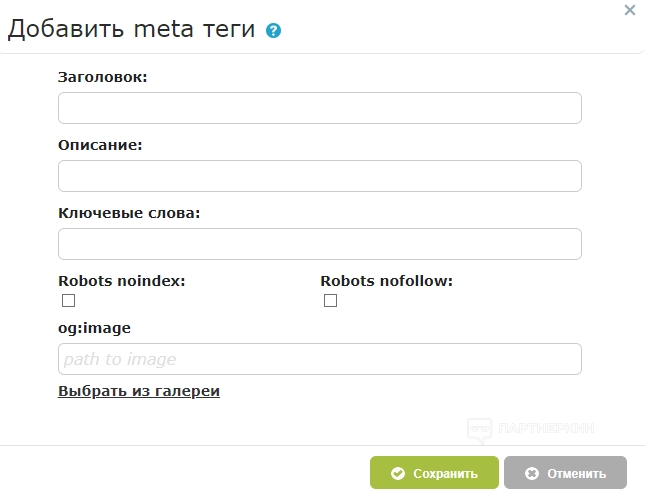Click the checkmark icon on Сохранить

(398, 474)
